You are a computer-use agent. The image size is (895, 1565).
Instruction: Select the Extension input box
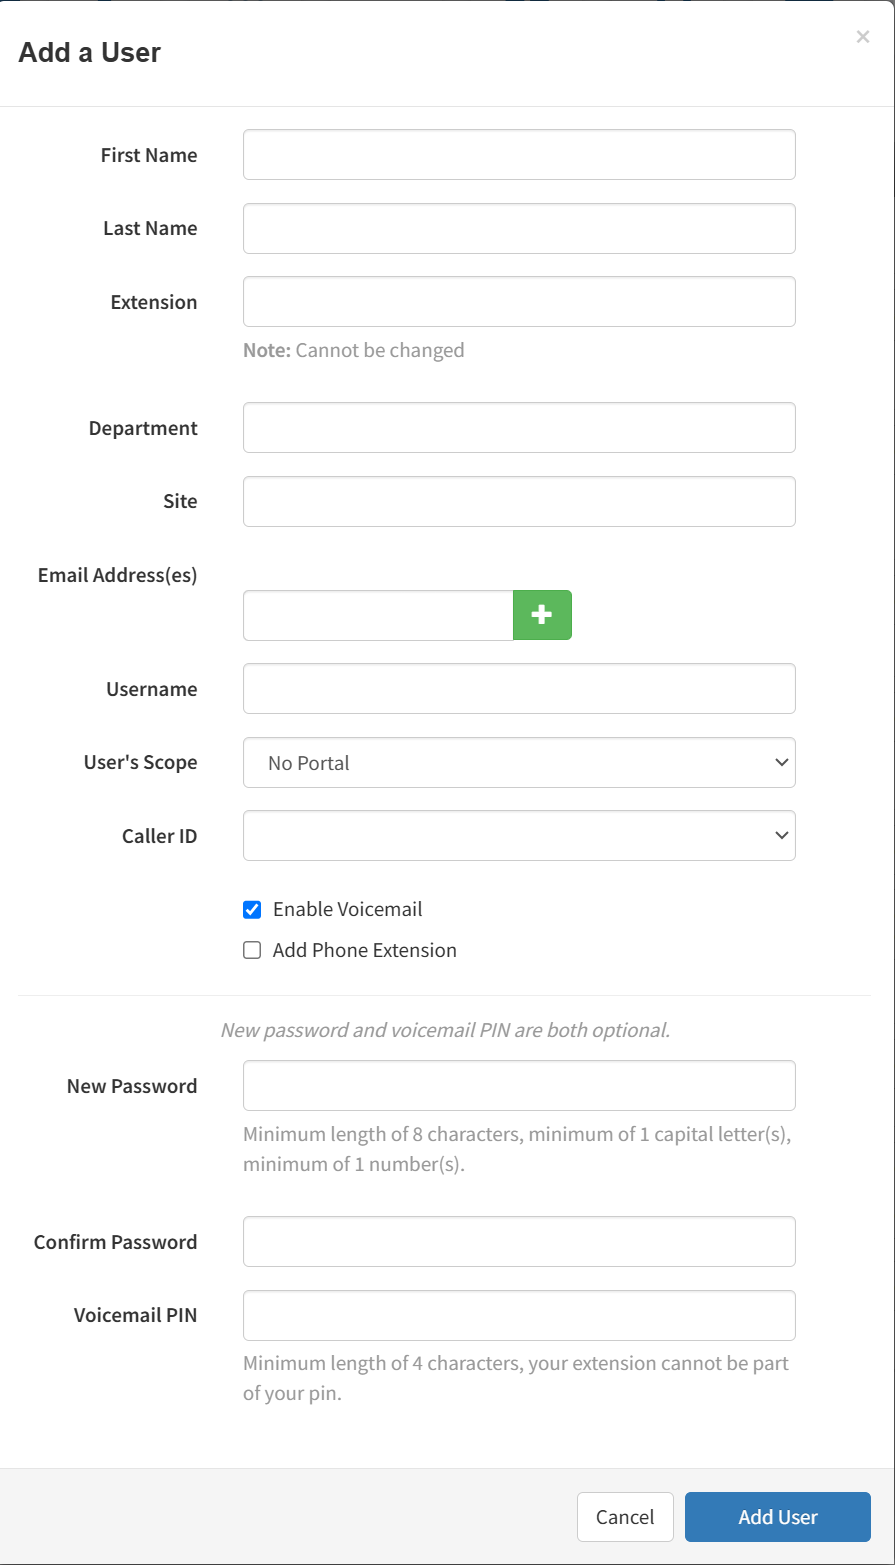[519, 302]
